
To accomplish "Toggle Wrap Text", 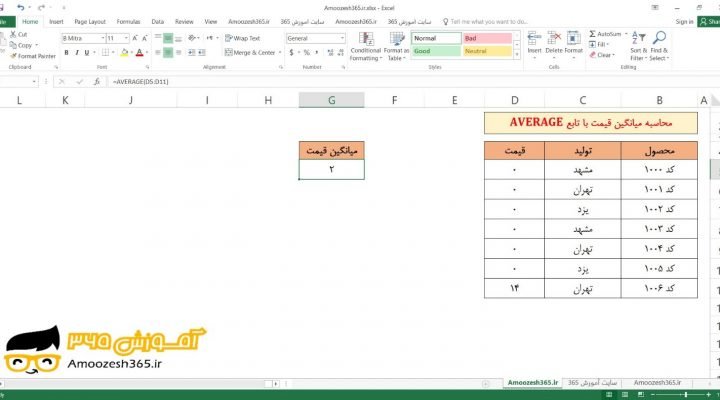I will [x=242, y=38].
